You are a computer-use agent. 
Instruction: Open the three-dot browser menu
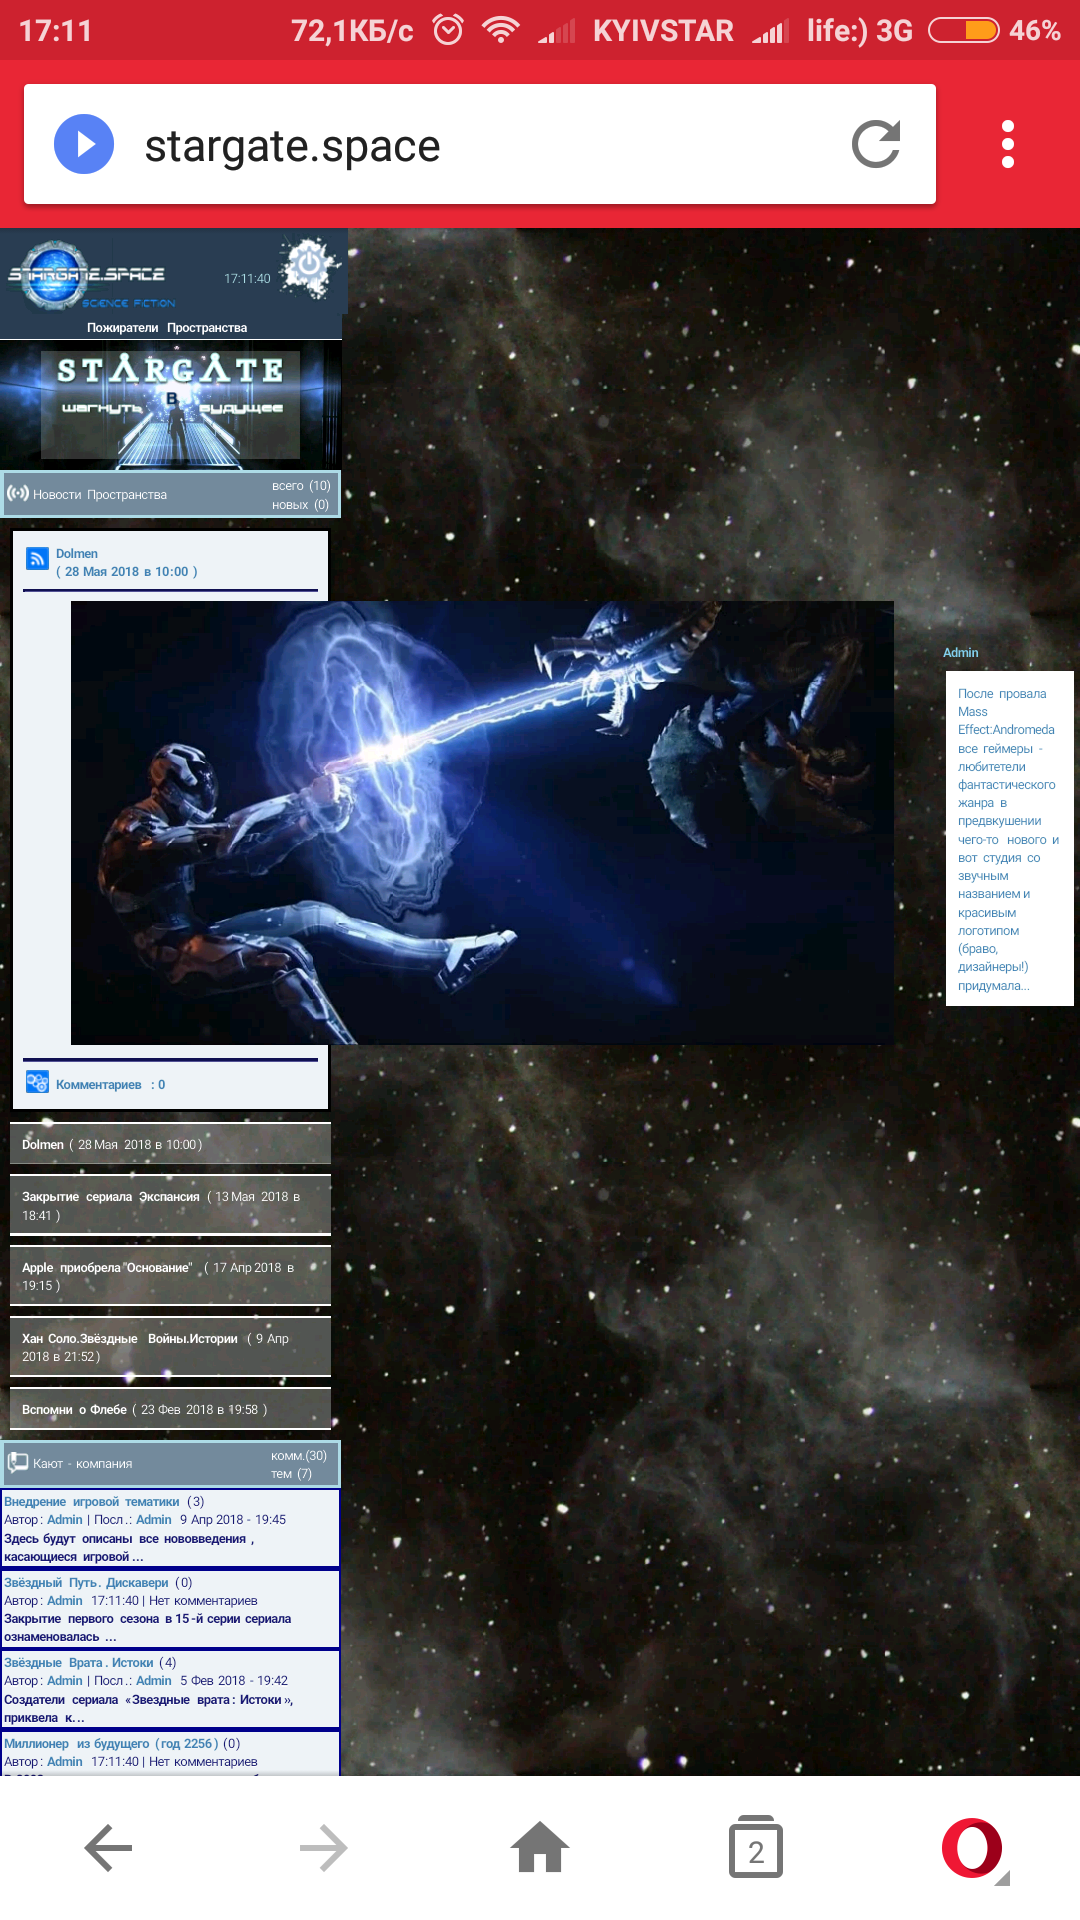coord(1007,145)
